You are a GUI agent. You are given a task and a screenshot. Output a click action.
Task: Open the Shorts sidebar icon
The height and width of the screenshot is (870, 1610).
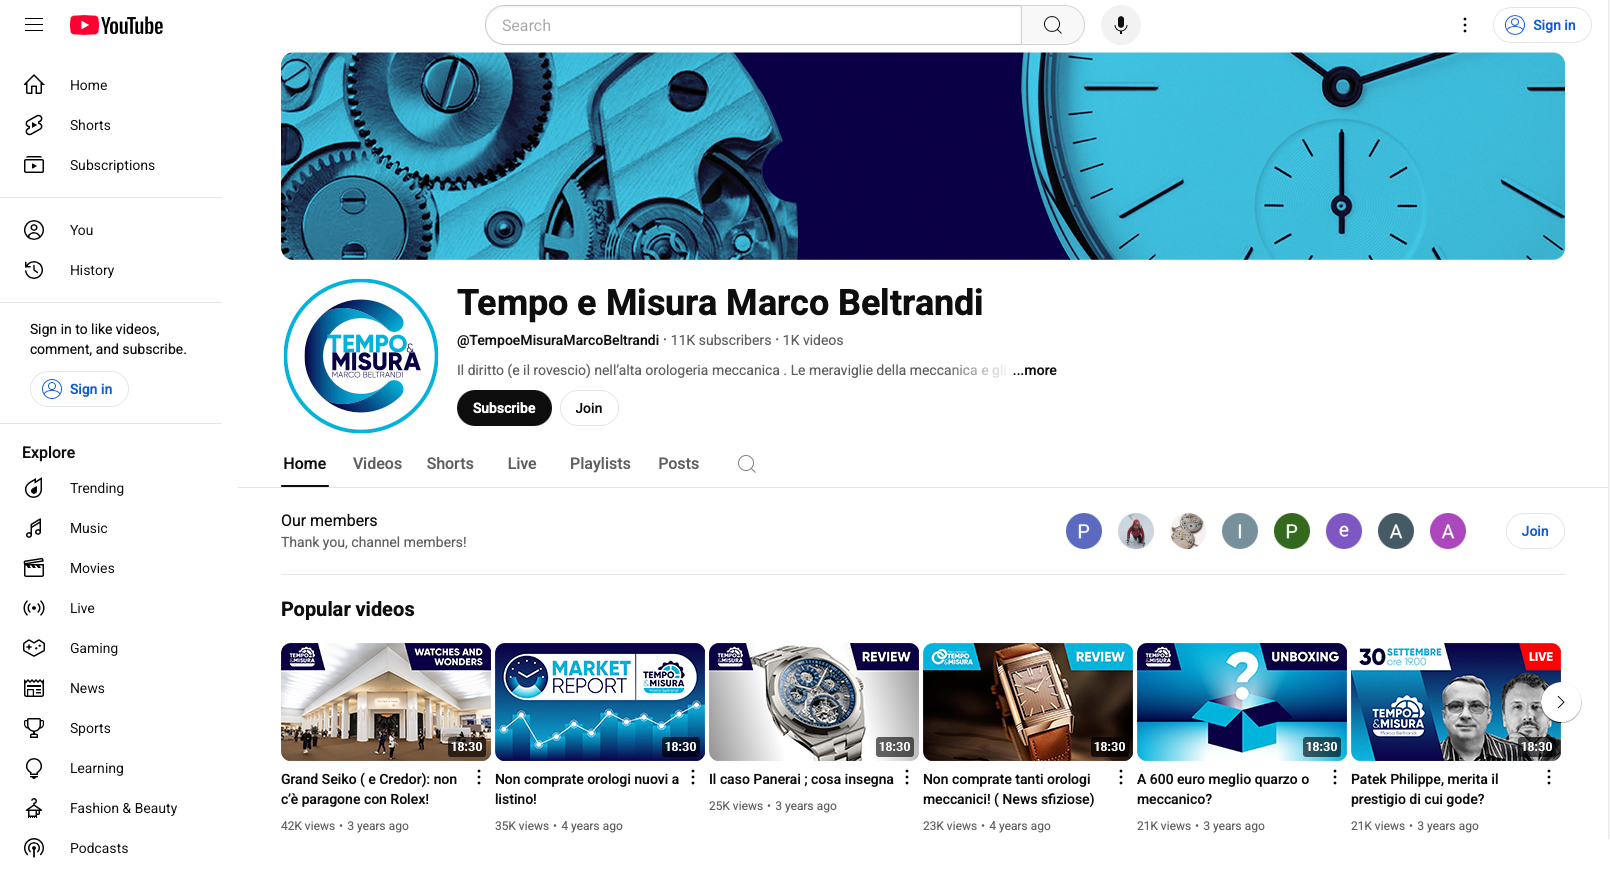point(34,125)
